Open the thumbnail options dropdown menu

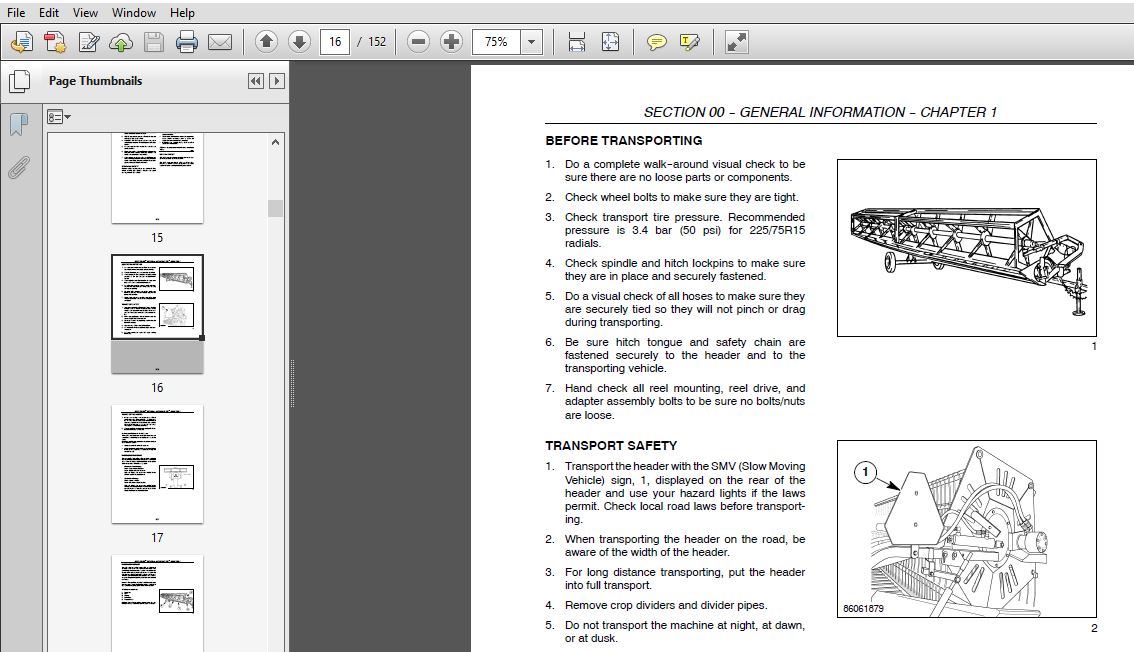[x=59, y=116]
